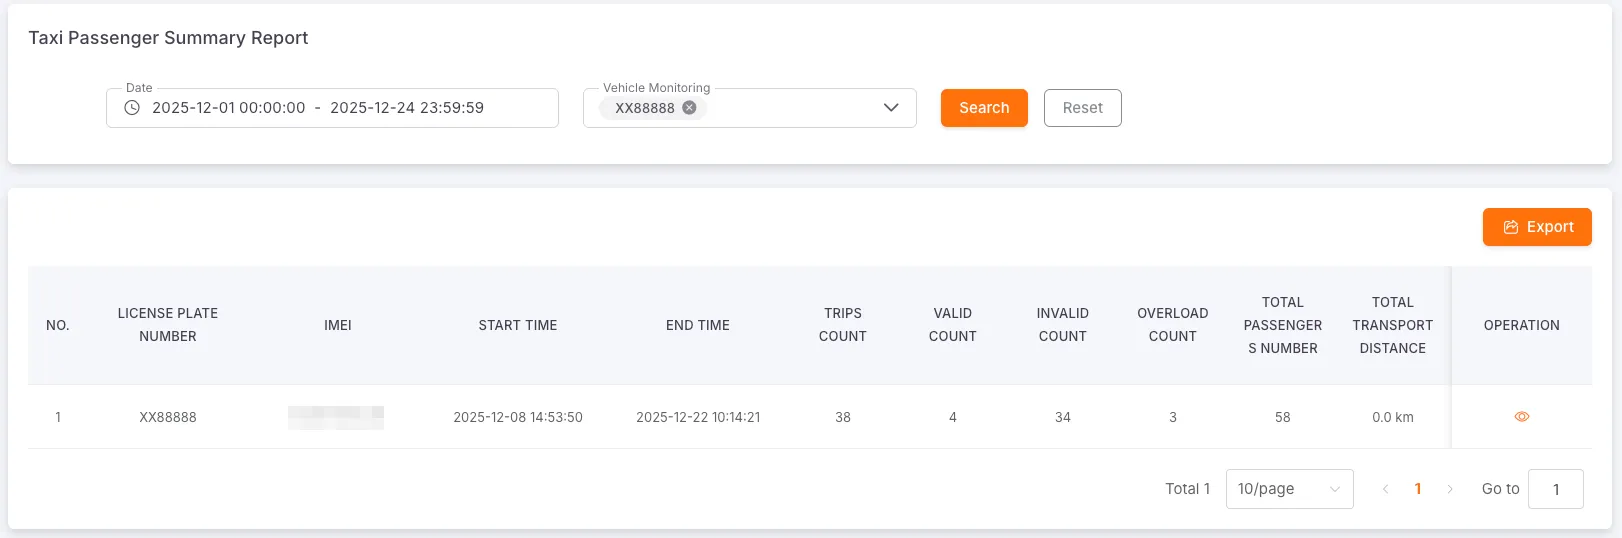1622x538 pixels.
Task: Select the XX88888 license plate cell
Action: pyautogui.click(x=168, y=417)
